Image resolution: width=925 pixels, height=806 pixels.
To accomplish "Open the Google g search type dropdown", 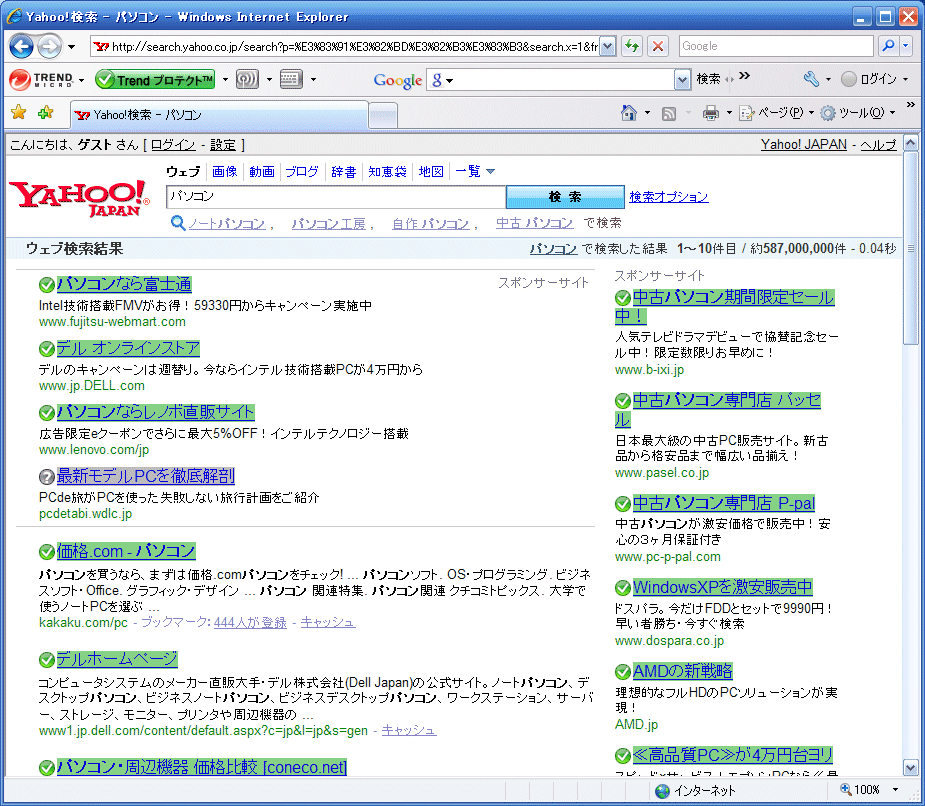I will click(x=442, y=80).
